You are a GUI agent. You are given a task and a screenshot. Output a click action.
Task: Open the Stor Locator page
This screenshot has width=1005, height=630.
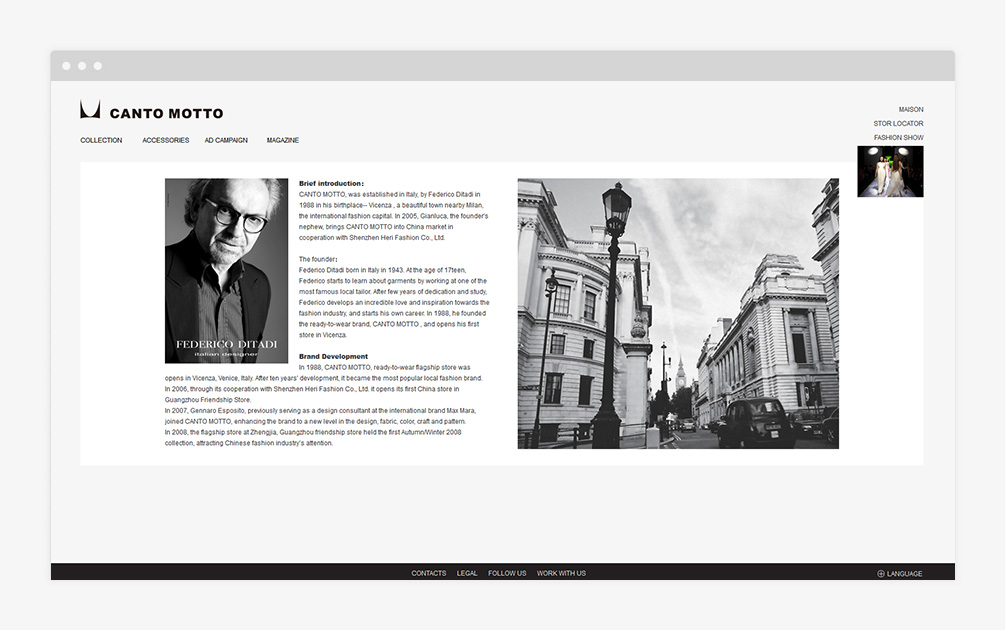[x=898, y=124]
